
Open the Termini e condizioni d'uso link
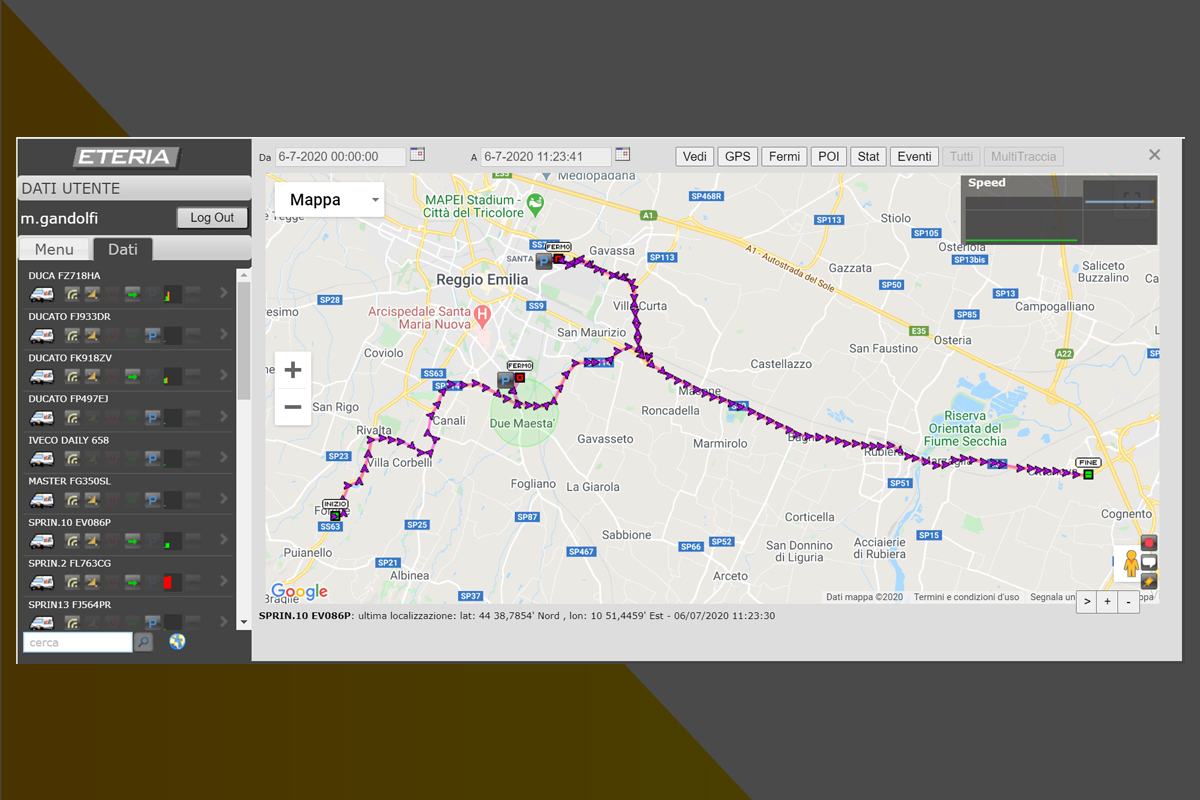(966, 597)
